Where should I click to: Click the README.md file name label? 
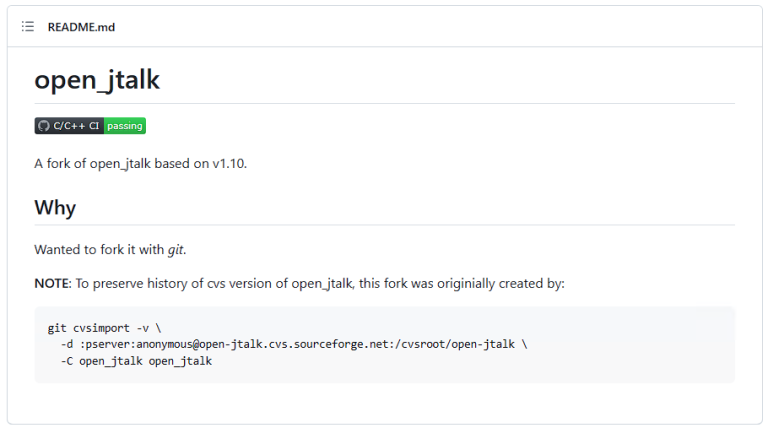(81, 27)
